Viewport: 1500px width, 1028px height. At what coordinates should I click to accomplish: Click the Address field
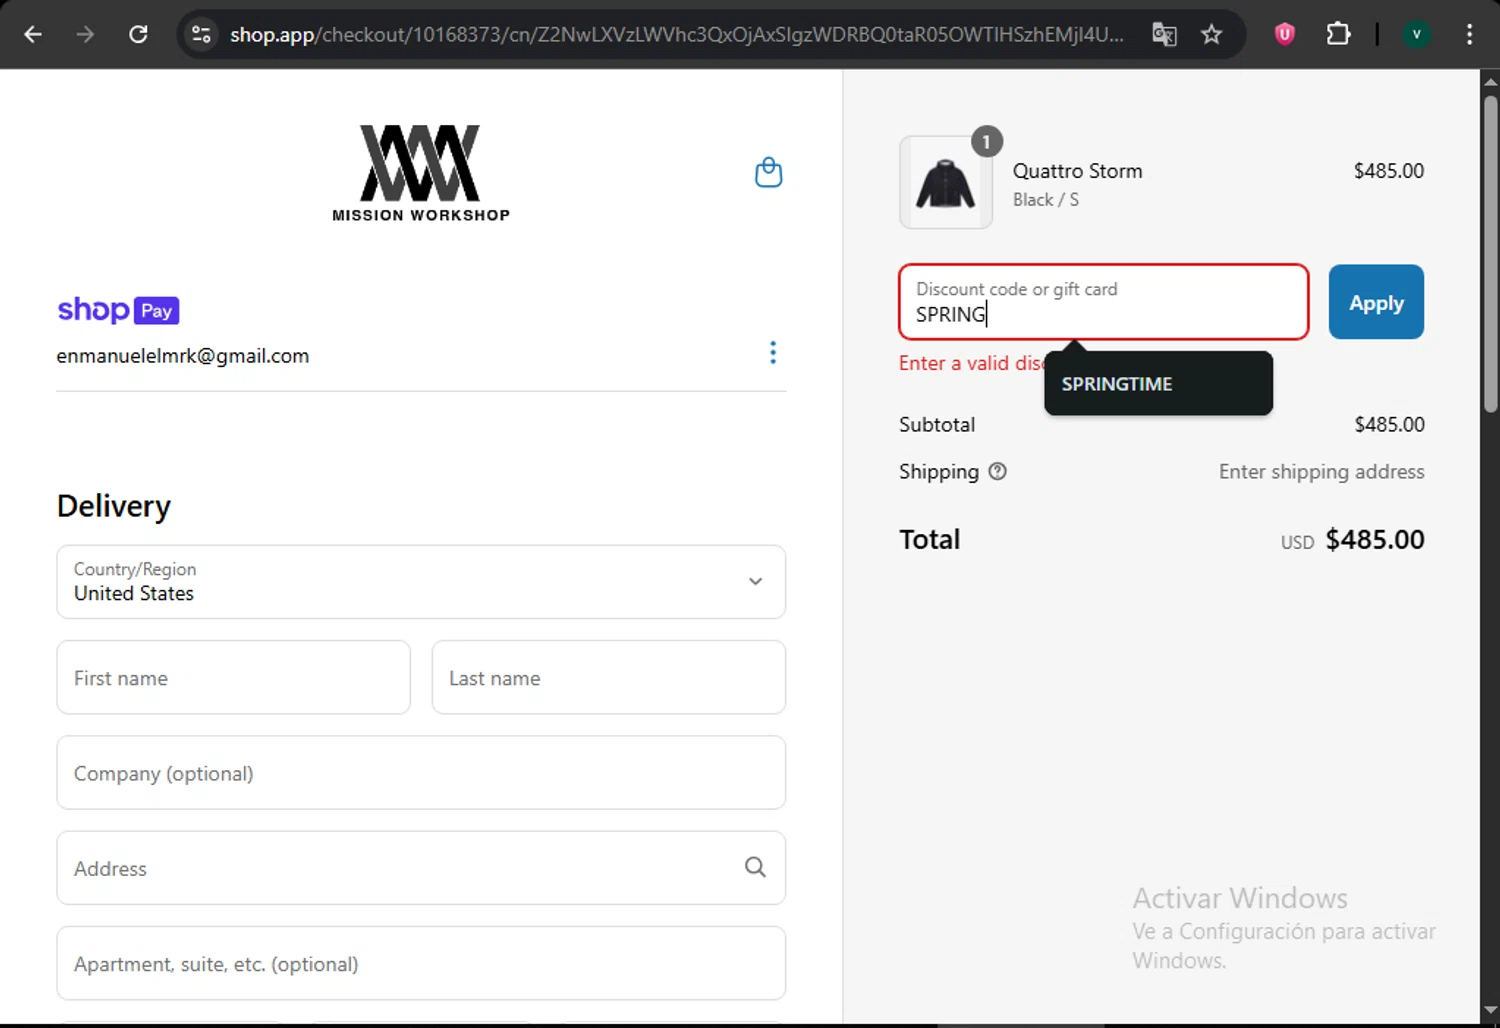pyautogui.click(x=421, y=868)
